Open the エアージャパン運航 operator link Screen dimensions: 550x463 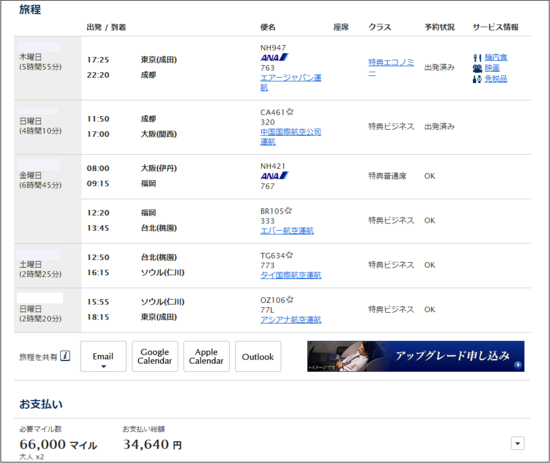290,82
